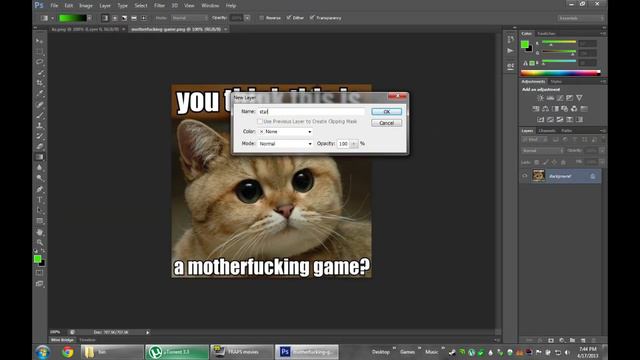Open the Layer menu
The height and width of the screenshot is (360, 640).
105,6
